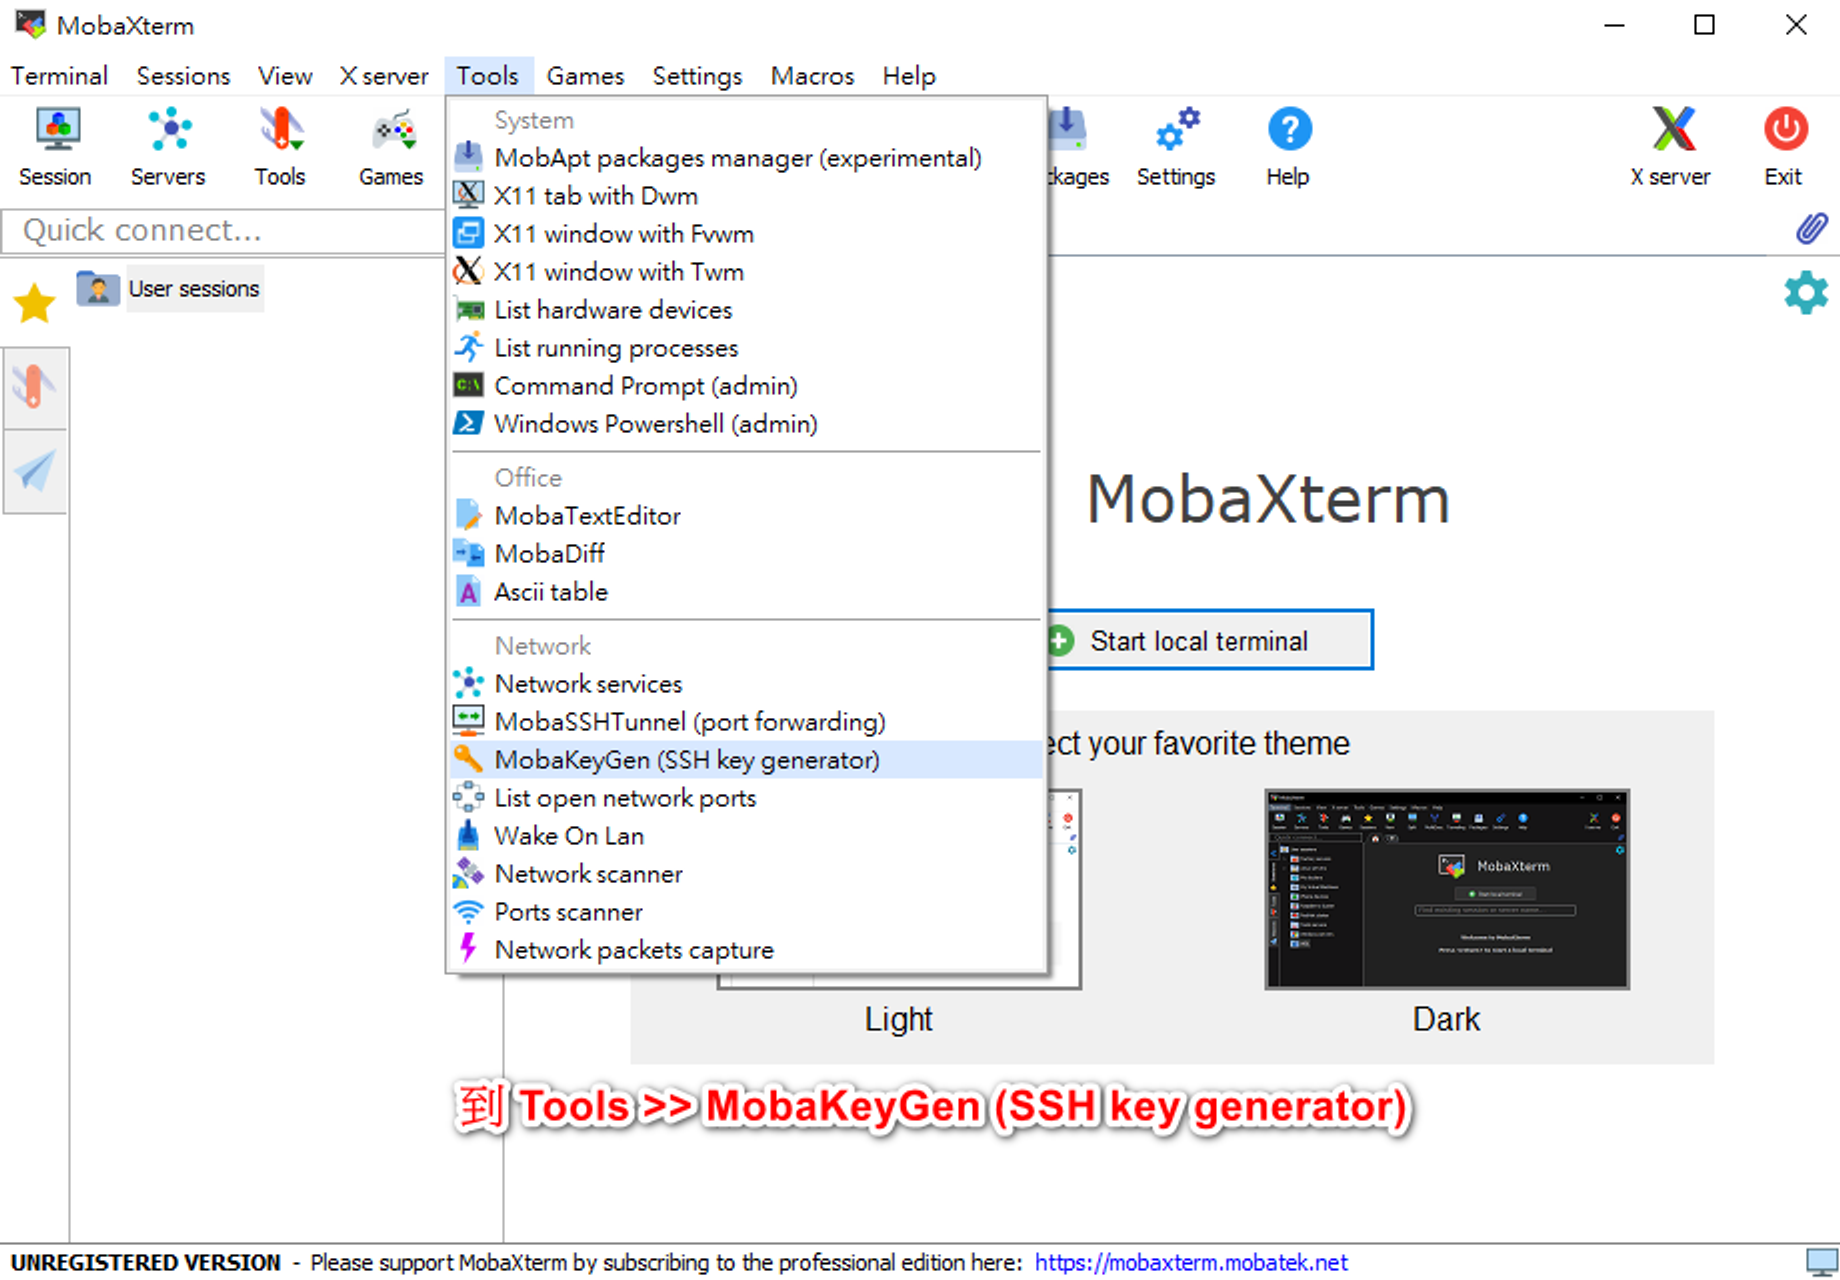Choose List open network ports

746,798
